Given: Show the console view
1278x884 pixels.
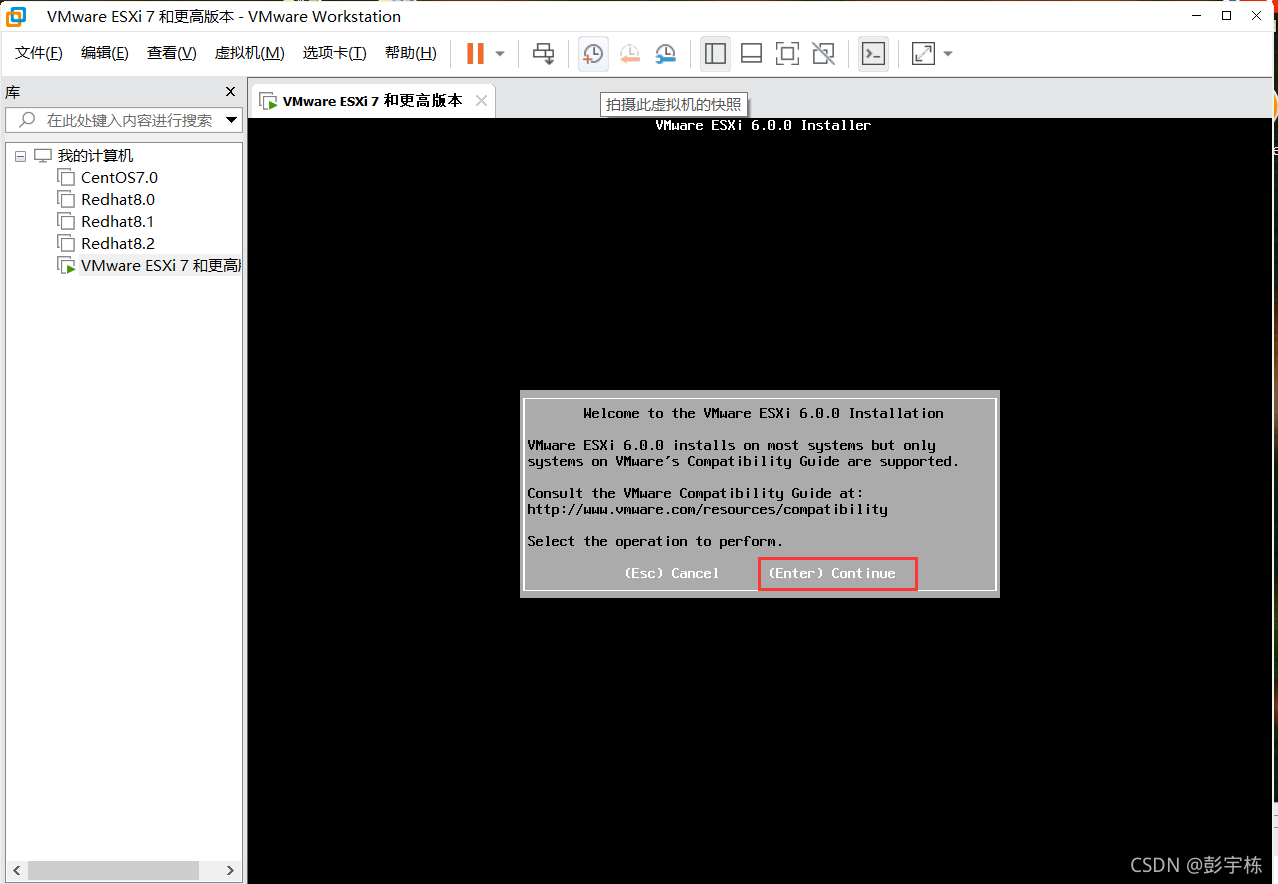Looking at the screenshot, I should pyautogui.click(x=873, y=54).
